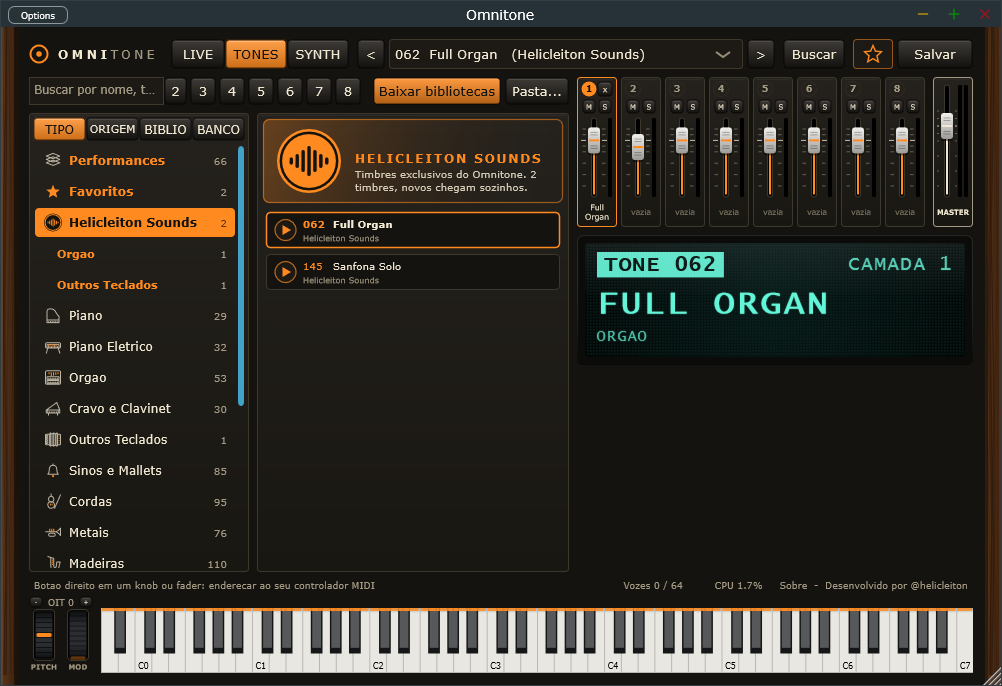Select empty layer 3 channel strip

(x=684, y=152)
